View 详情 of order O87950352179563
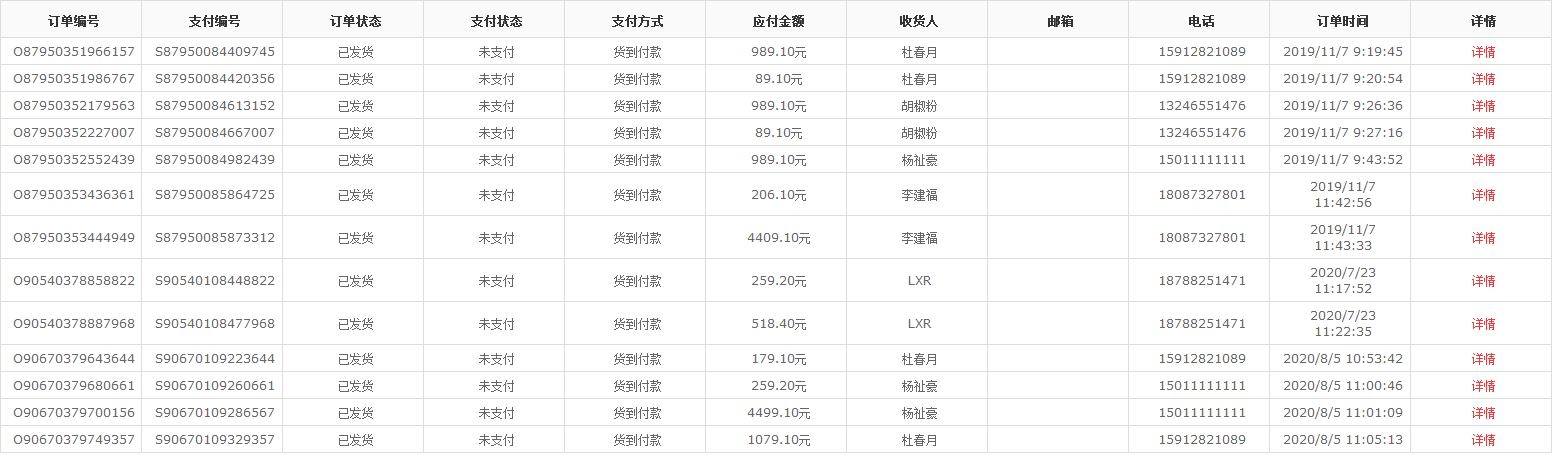Viewport: 1555px width, 472px height. pyautogui.click(x=1482, y=106)
